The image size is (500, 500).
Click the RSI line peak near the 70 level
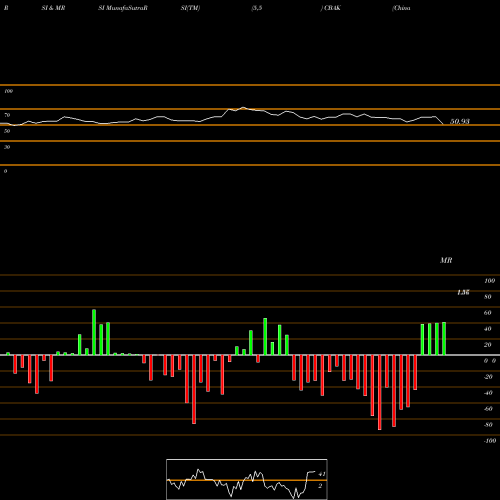coord(243,108)
